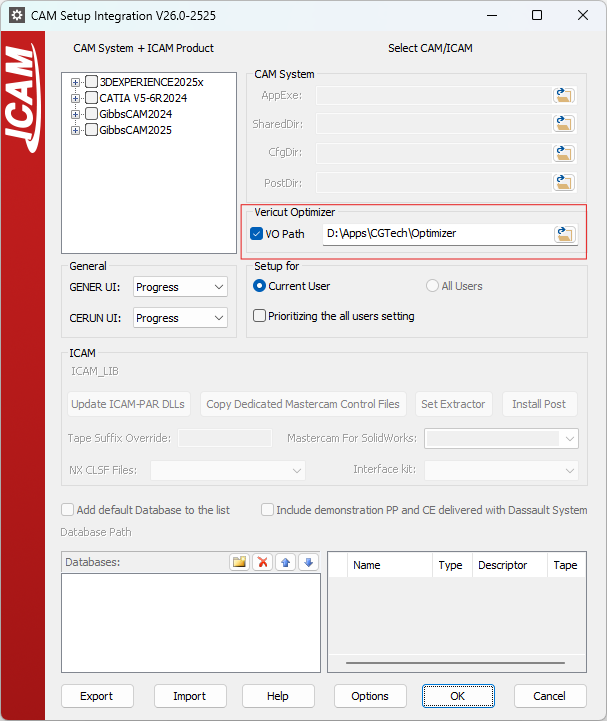Screen dimensions: 607x721
Task: Open Help
Action: pyautogui.click(x=278, y=696)
